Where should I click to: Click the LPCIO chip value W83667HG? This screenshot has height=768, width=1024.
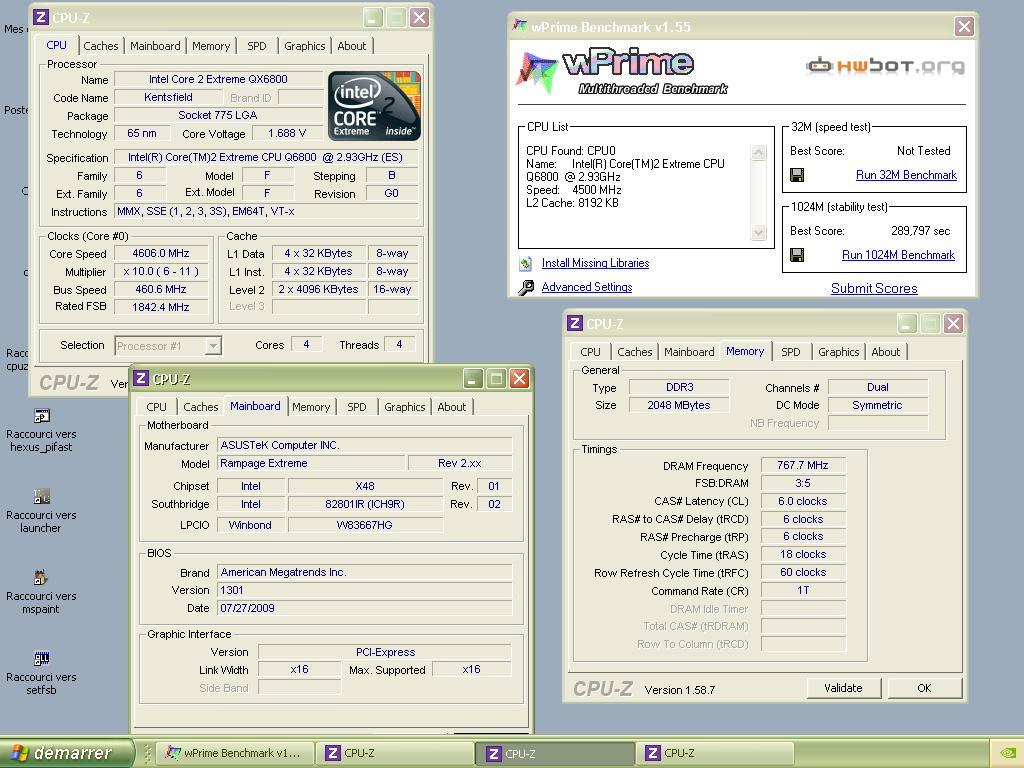click(x=364, y=525)
